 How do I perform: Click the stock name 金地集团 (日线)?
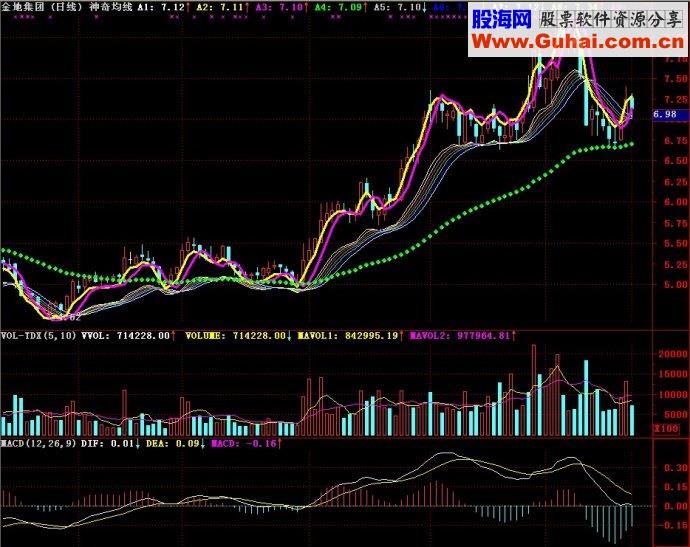(x=43, y=7)
